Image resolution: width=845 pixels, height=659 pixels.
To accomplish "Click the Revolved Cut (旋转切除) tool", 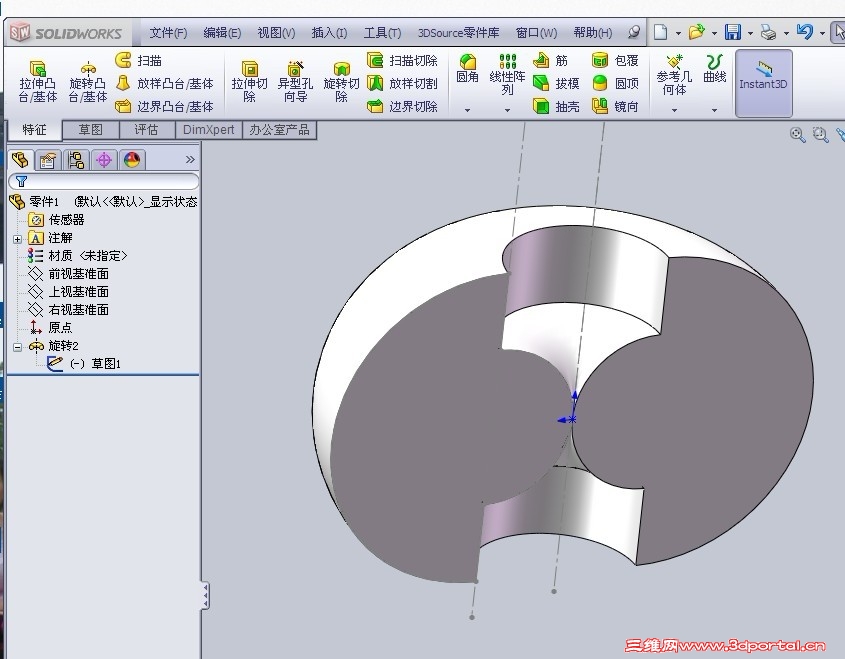I will (341, 82).
